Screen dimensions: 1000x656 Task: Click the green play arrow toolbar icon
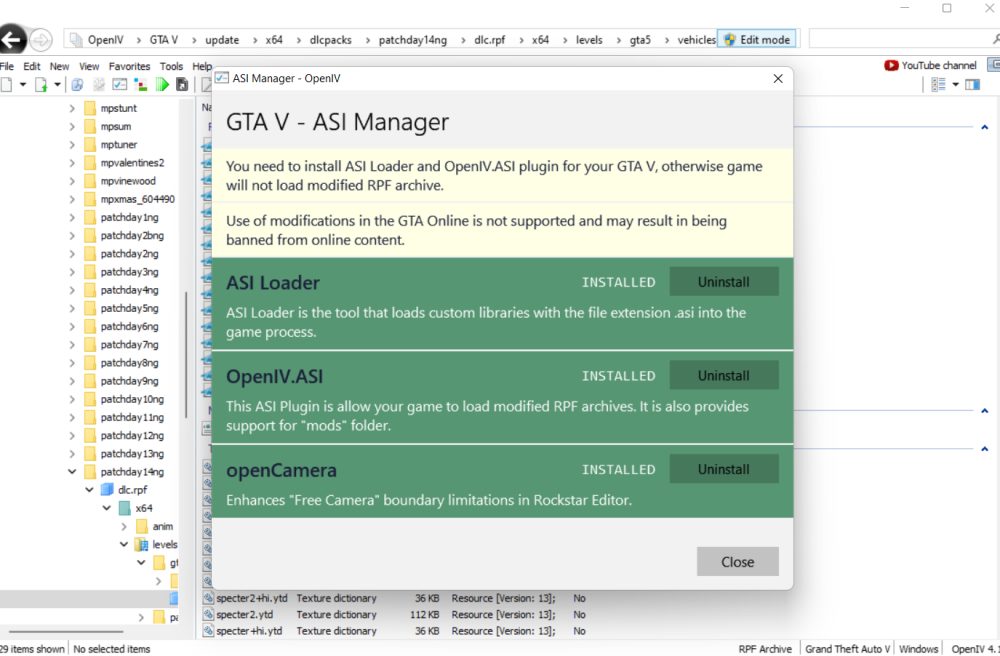[162, 84]
